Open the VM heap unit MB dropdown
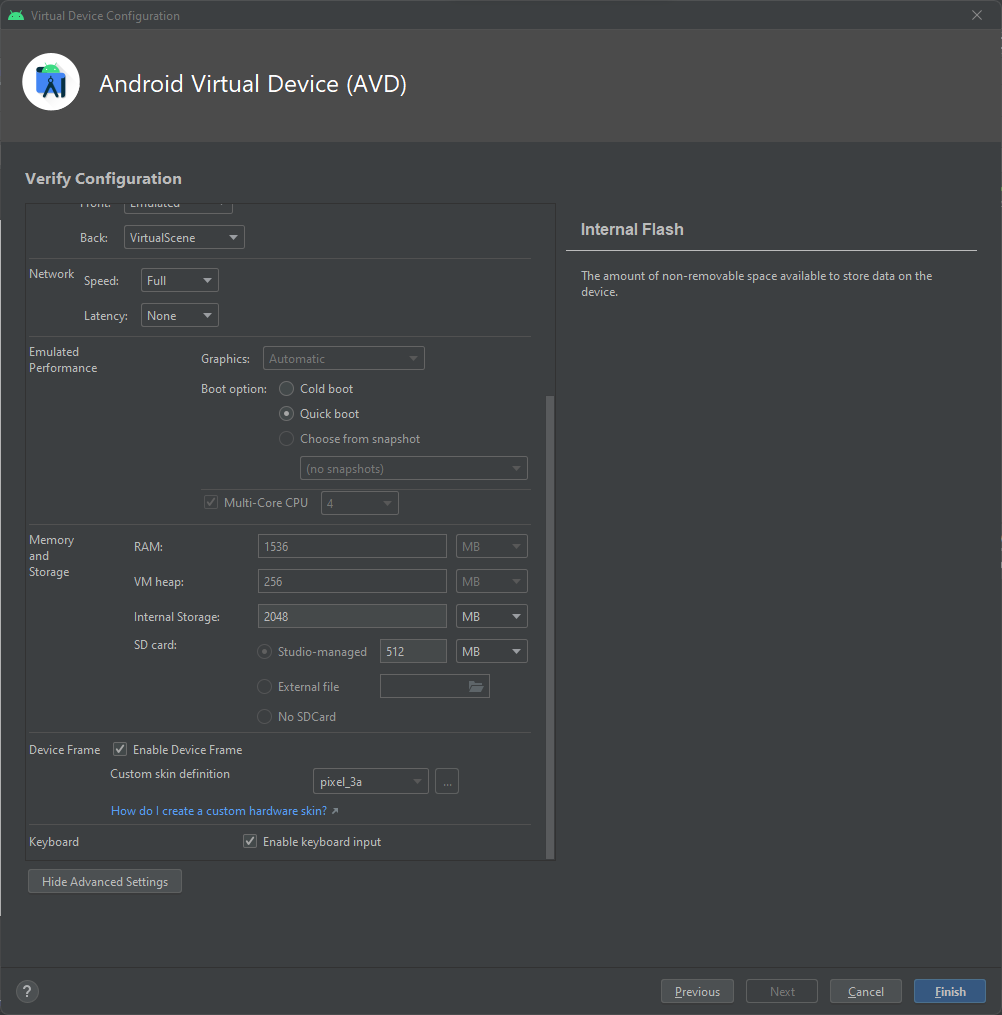1002x1015 pixels. tap(492, 581)
